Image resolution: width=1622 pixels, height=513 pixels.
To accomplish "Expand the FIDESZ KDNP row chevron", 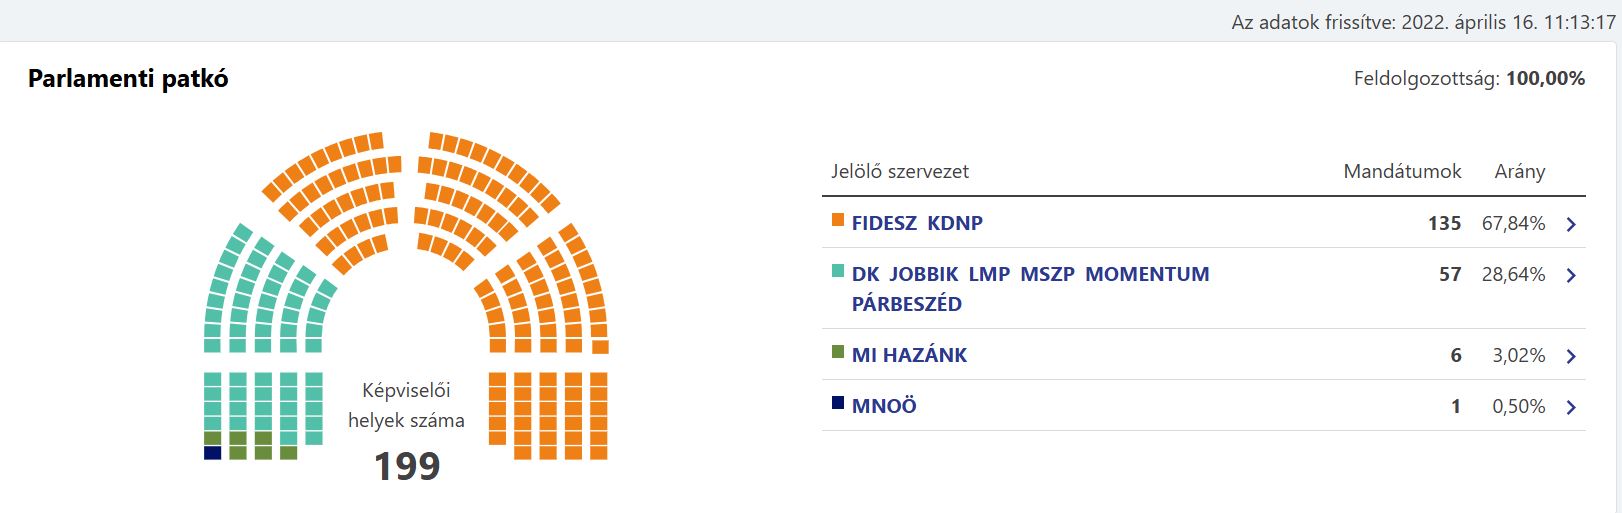I will coord(1571,224).
